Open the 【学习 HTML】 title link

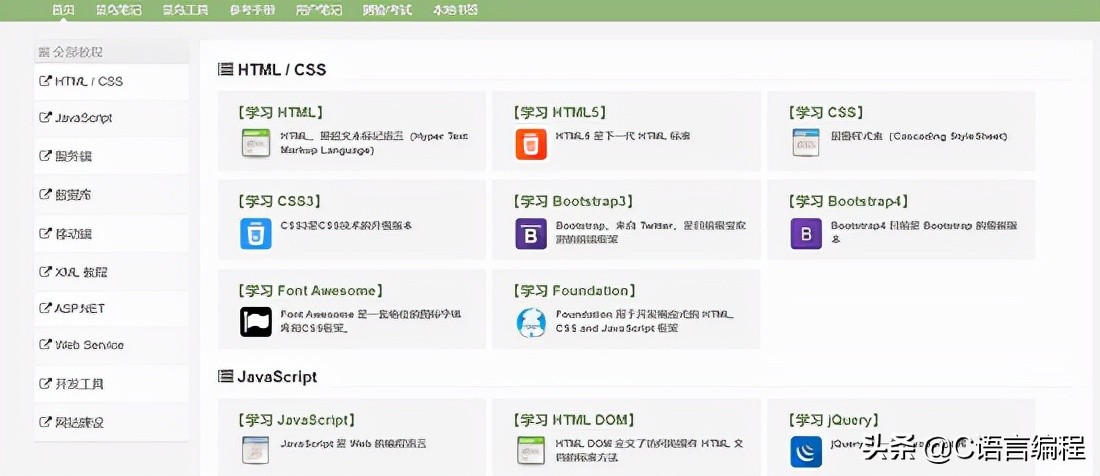pos(280,112)
